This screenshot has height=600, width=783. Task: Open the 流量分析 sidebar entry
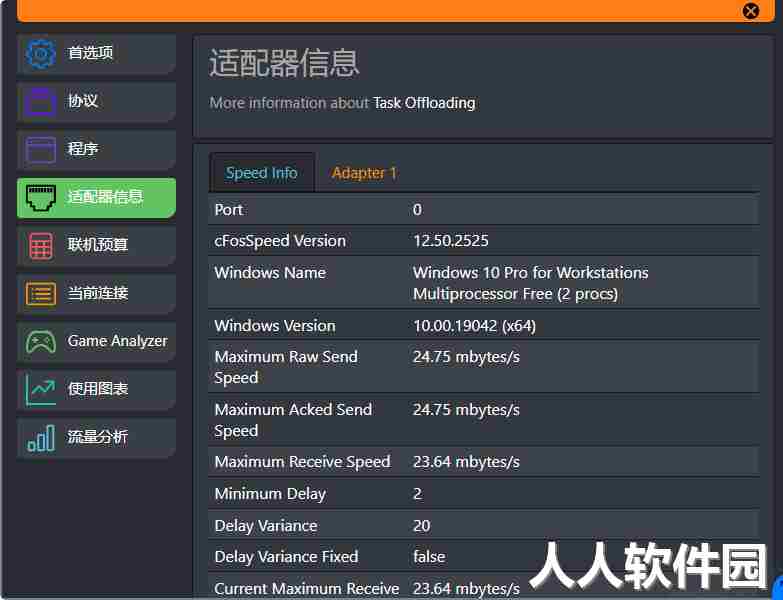coord(96,437)
